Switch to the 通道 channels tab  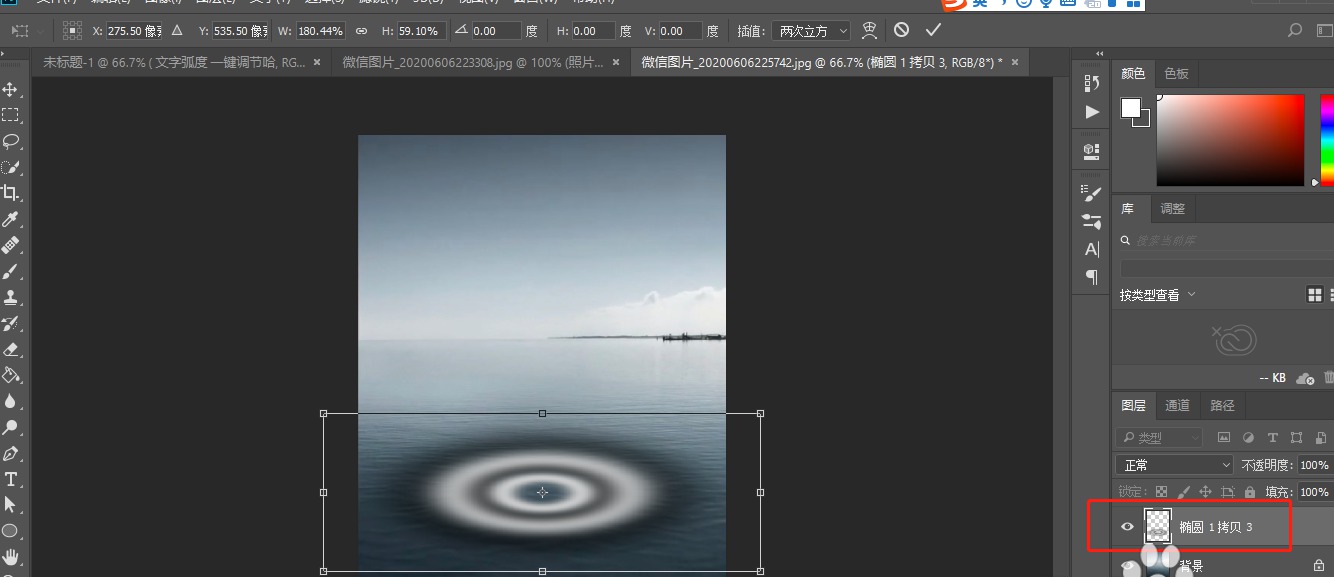(x=1177, y=405)
